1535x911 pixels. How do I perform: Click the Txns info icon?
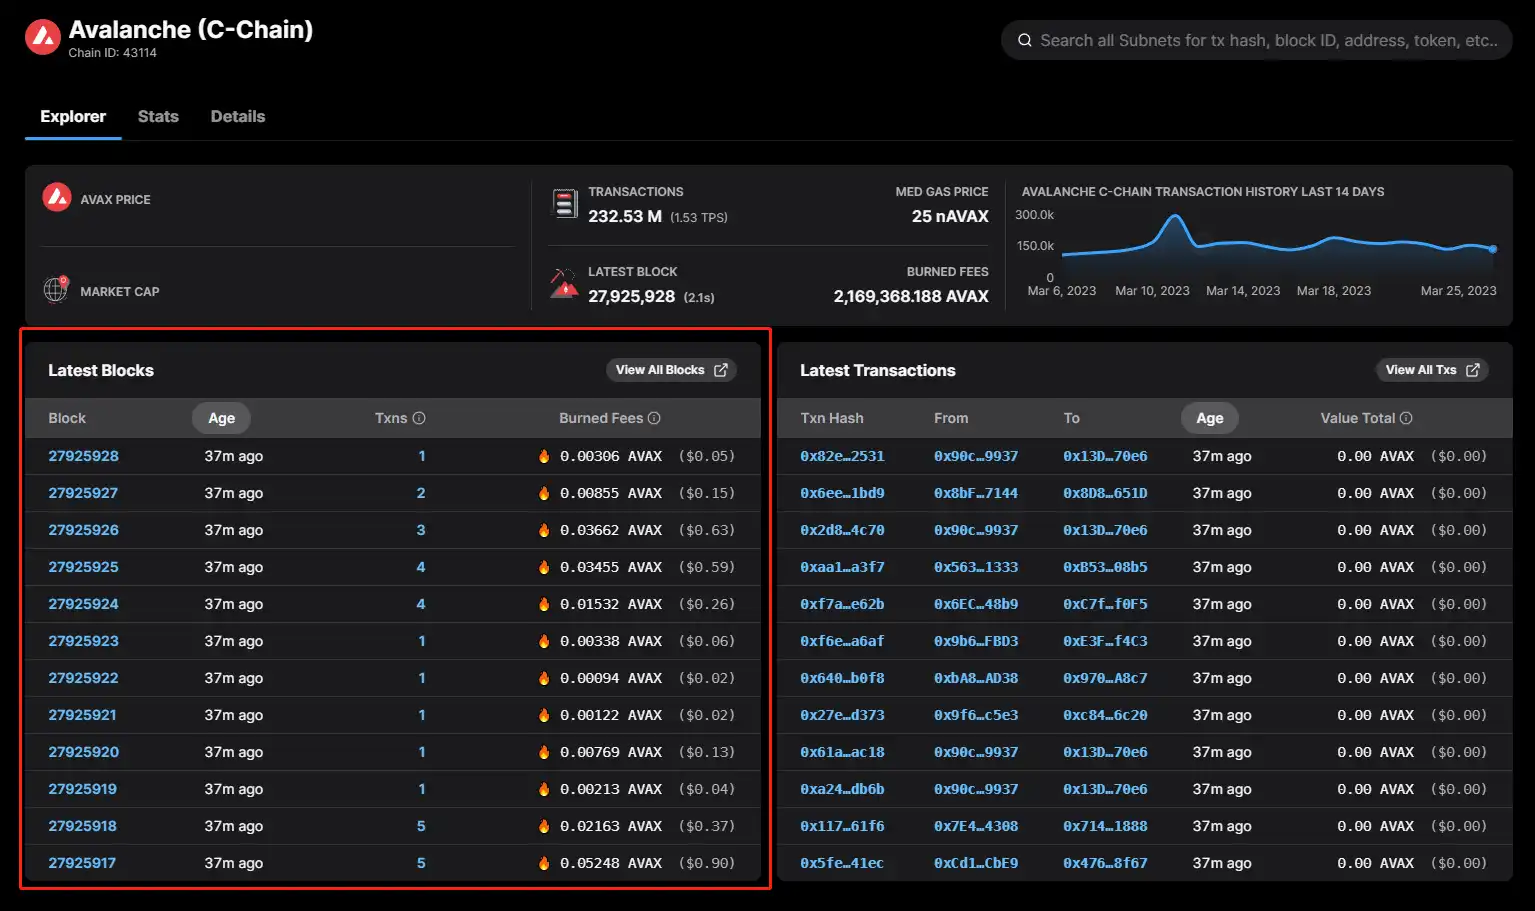[419, 418]
